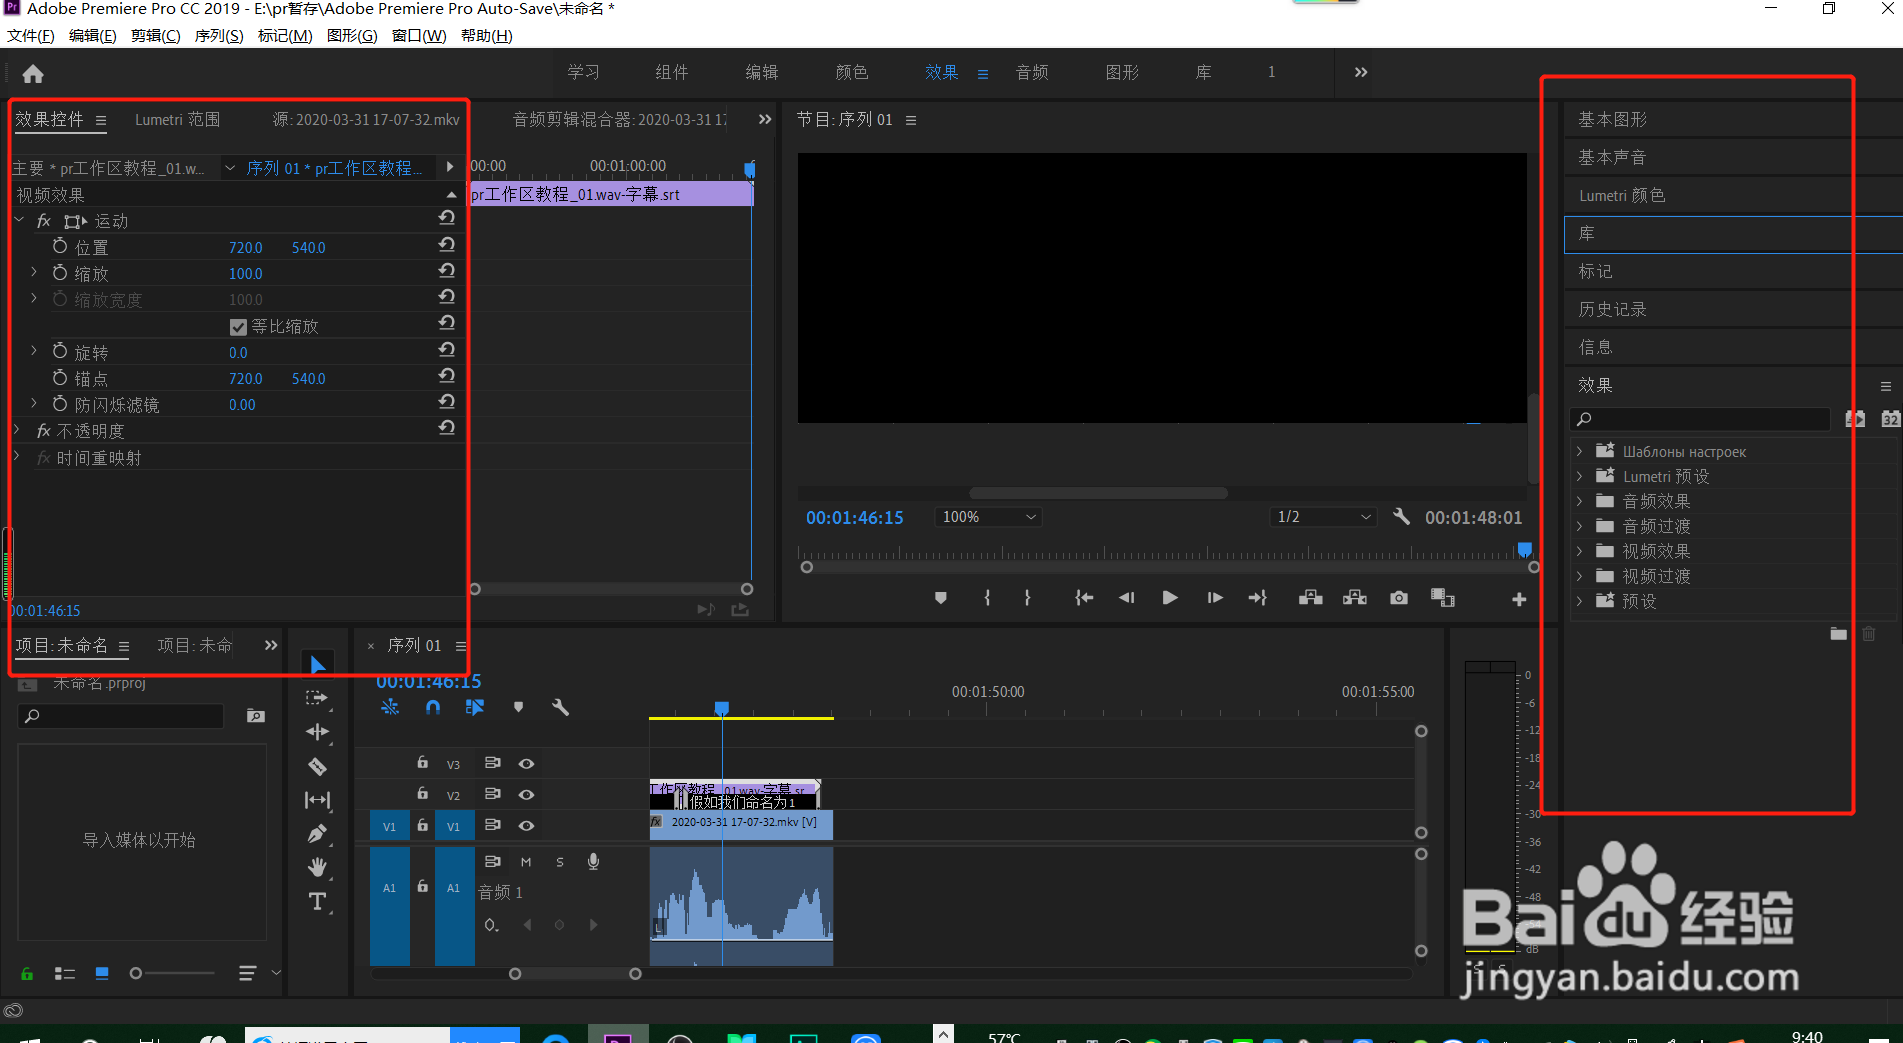The width and height of the screenshot is (1903, 1043).
Task: Click Add Marker in program monitor
Action: [x=940, y=598]
